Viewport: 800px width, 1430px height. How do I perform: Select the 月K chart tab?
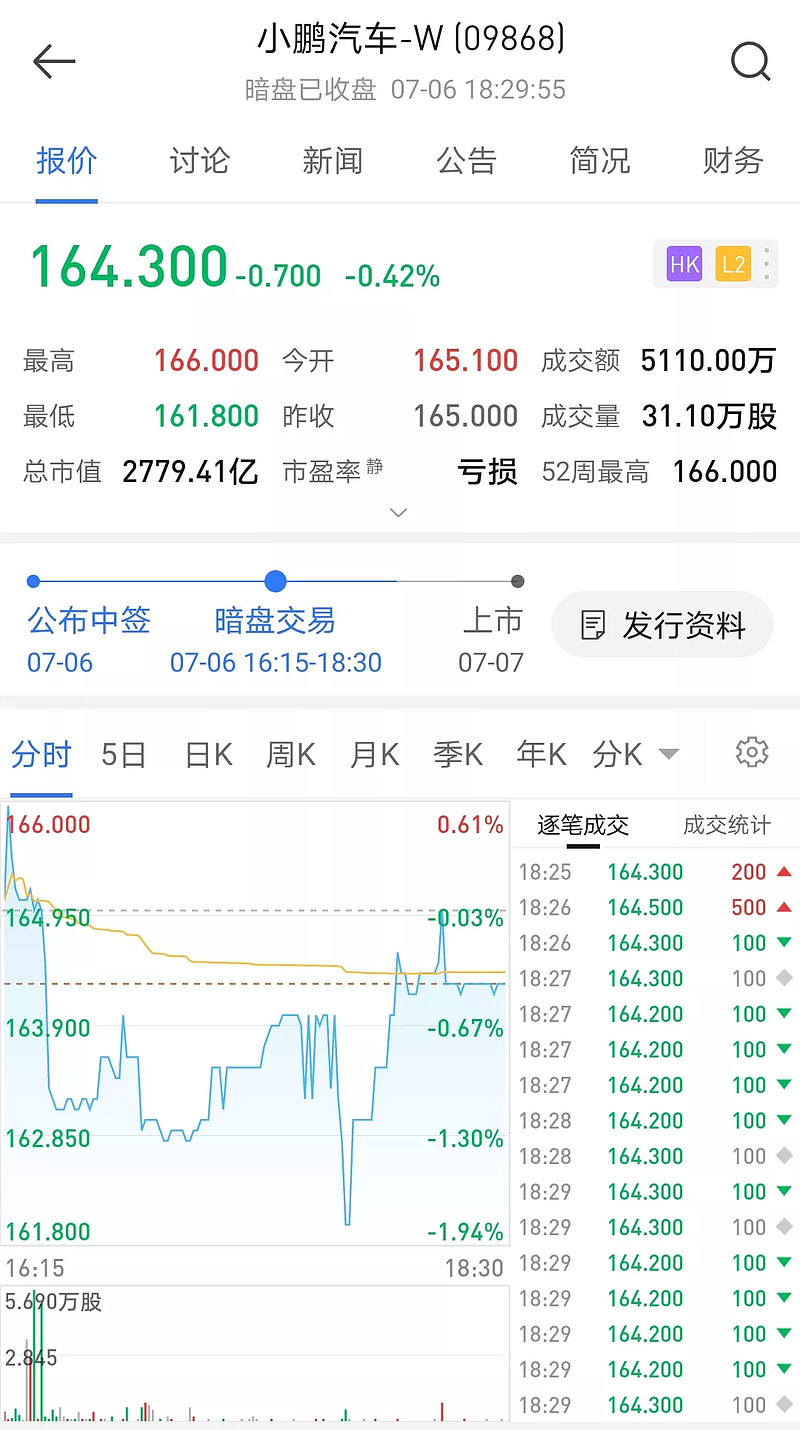pos(375,754)
